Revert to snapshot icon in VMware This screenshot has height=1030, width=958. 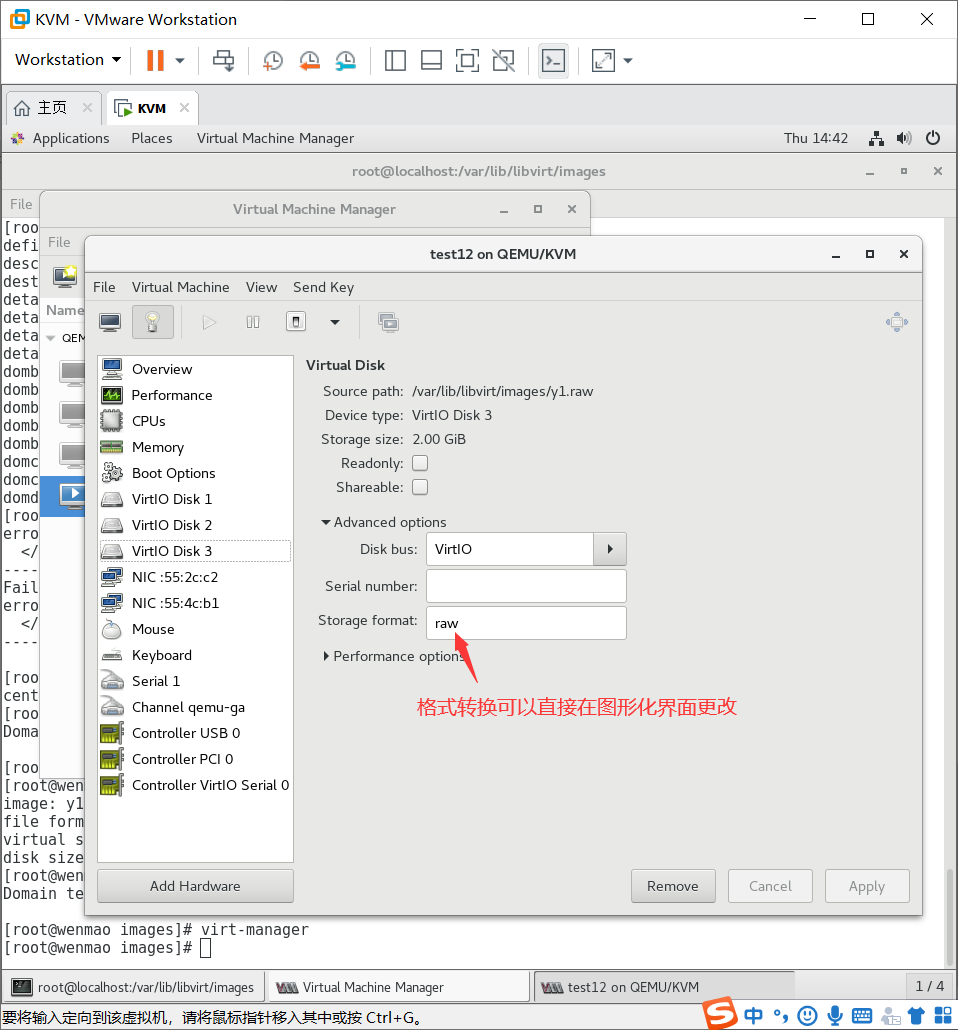[x=309, y=60]
